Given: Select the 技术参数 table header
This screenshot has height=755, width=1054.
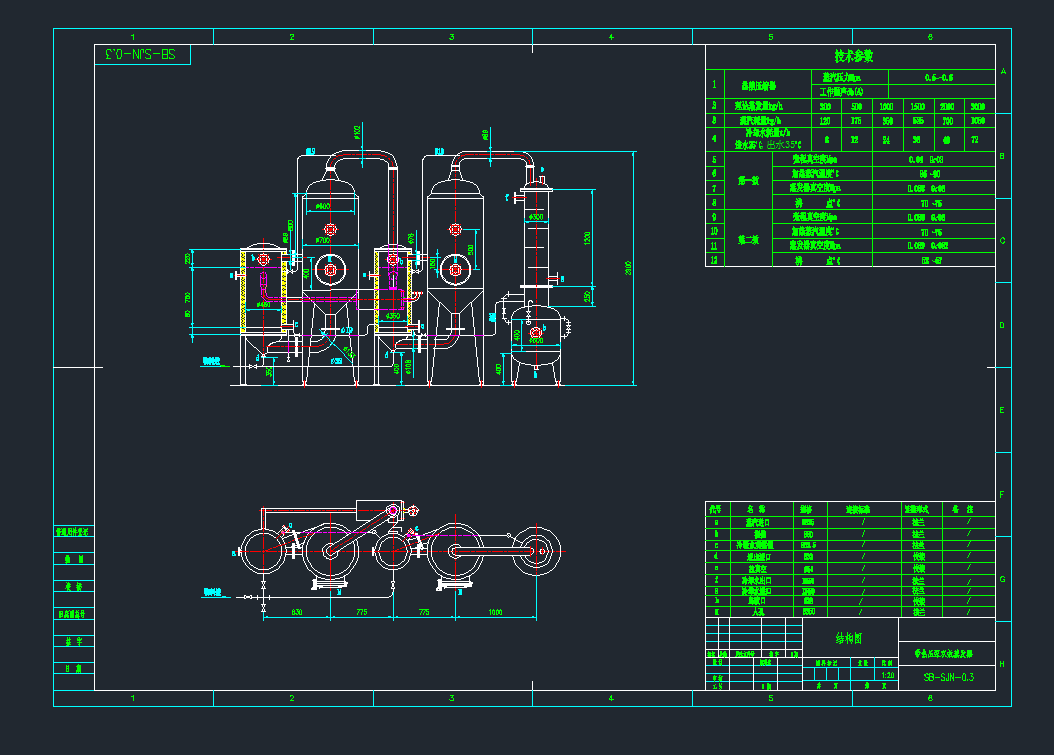Looking at the screenshot, I should tap(854, 56).
